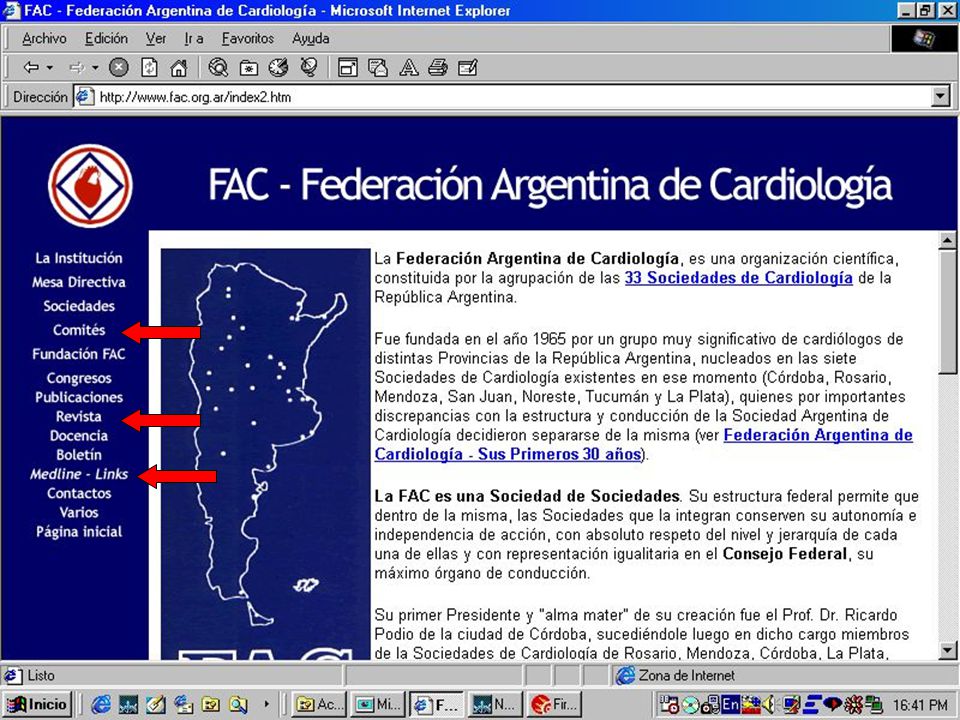Open the Forward button history dropdown

tap(96, 67)
